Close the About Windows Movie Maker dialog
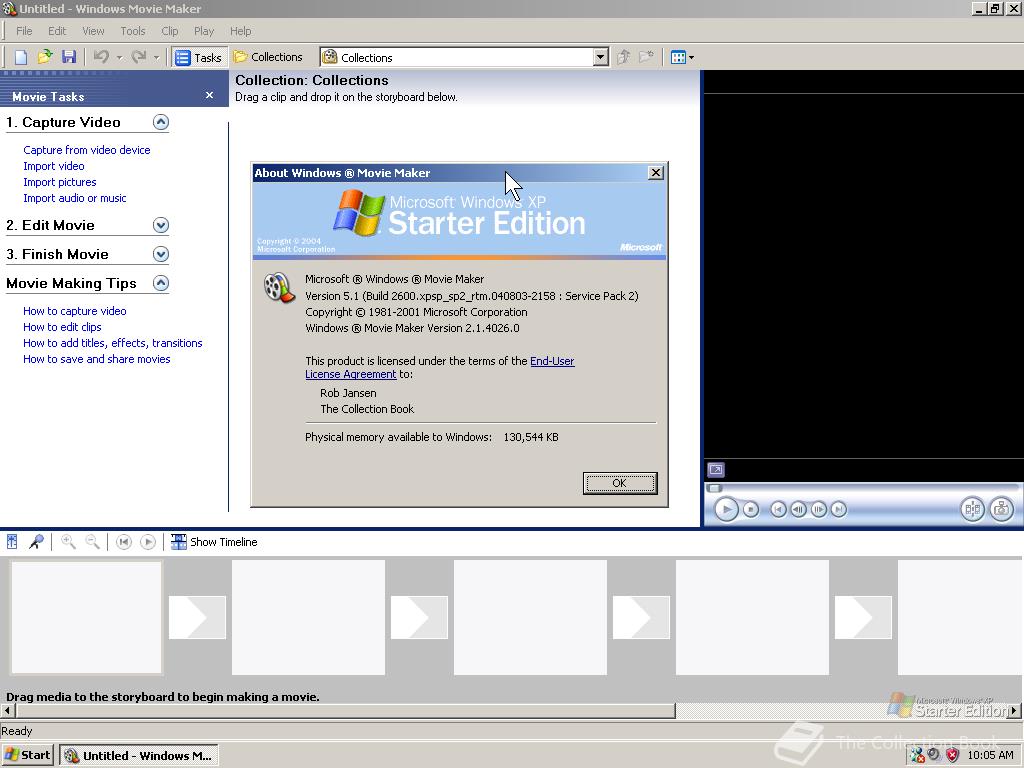This screenshot has width=1024, height=768. [x=656, y=172]
